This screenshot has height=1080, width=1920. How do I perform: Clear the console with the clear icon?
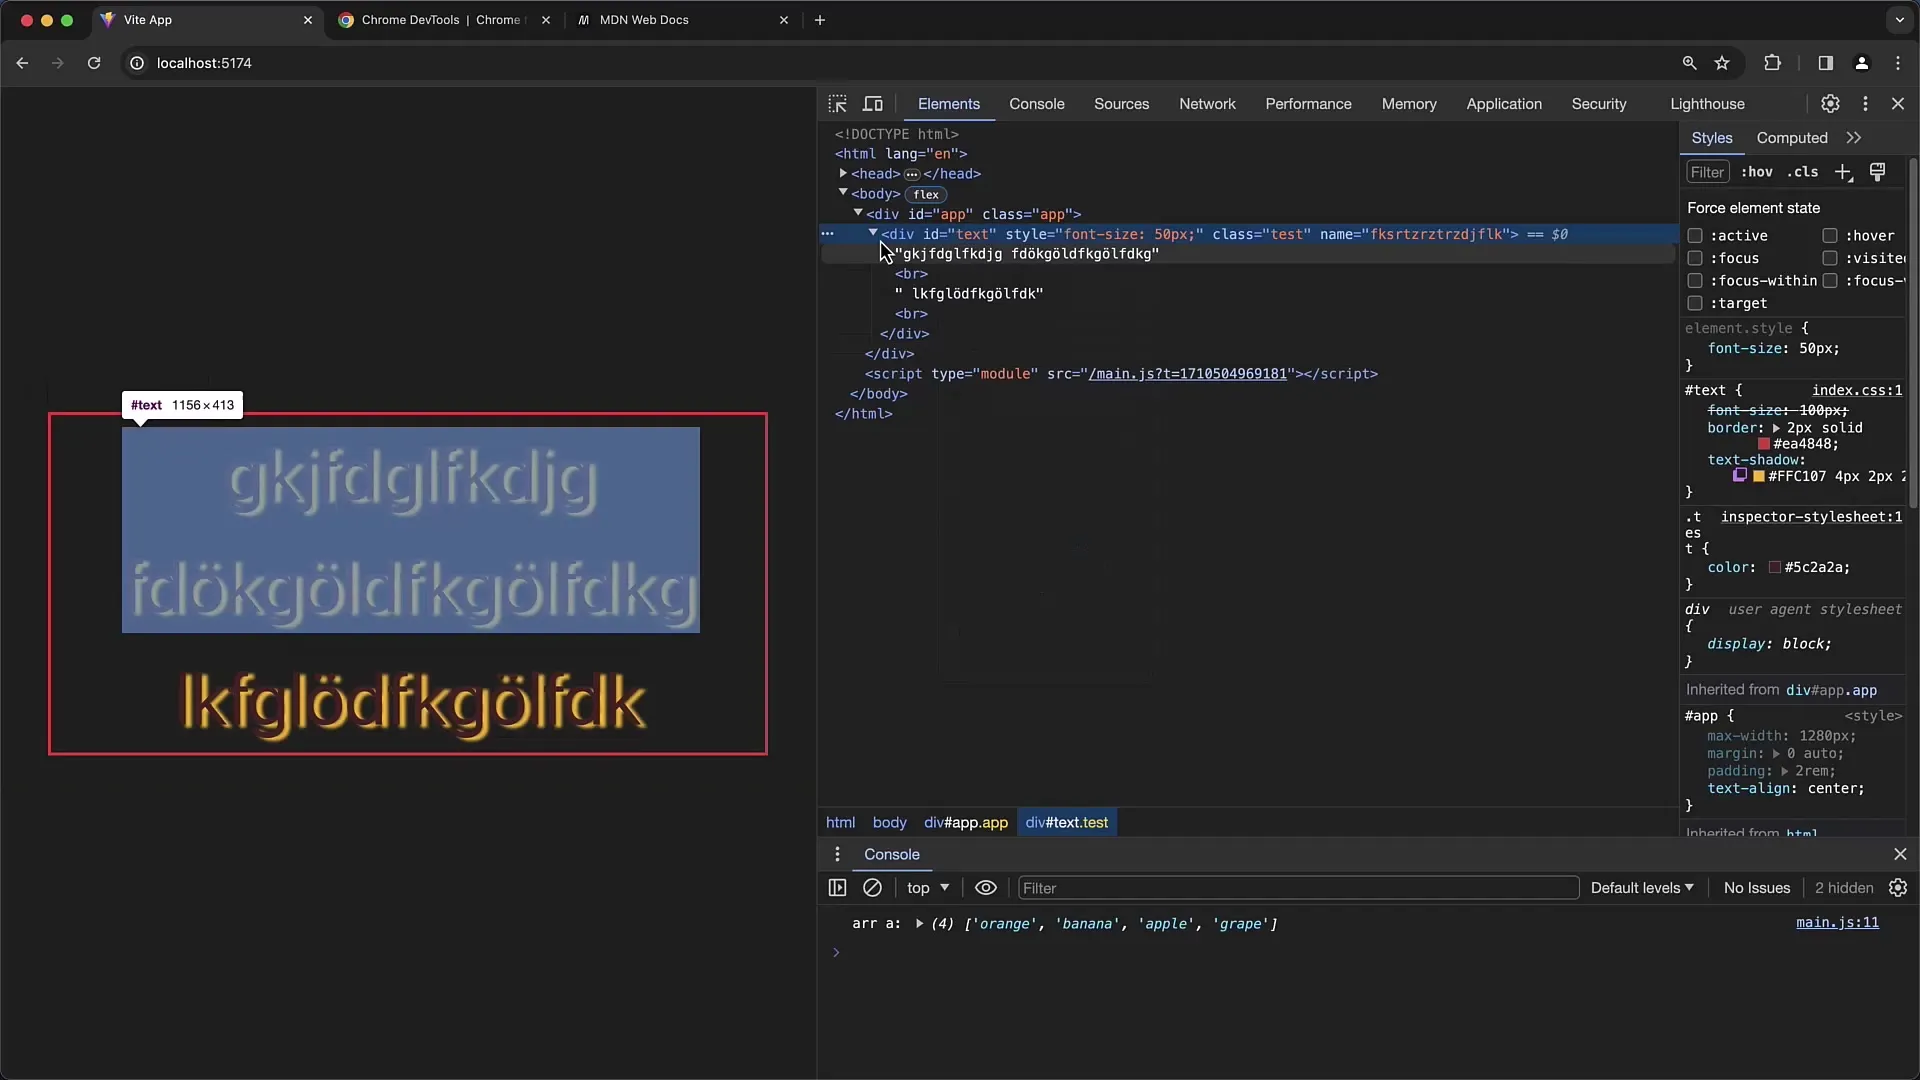coord(872,888)
